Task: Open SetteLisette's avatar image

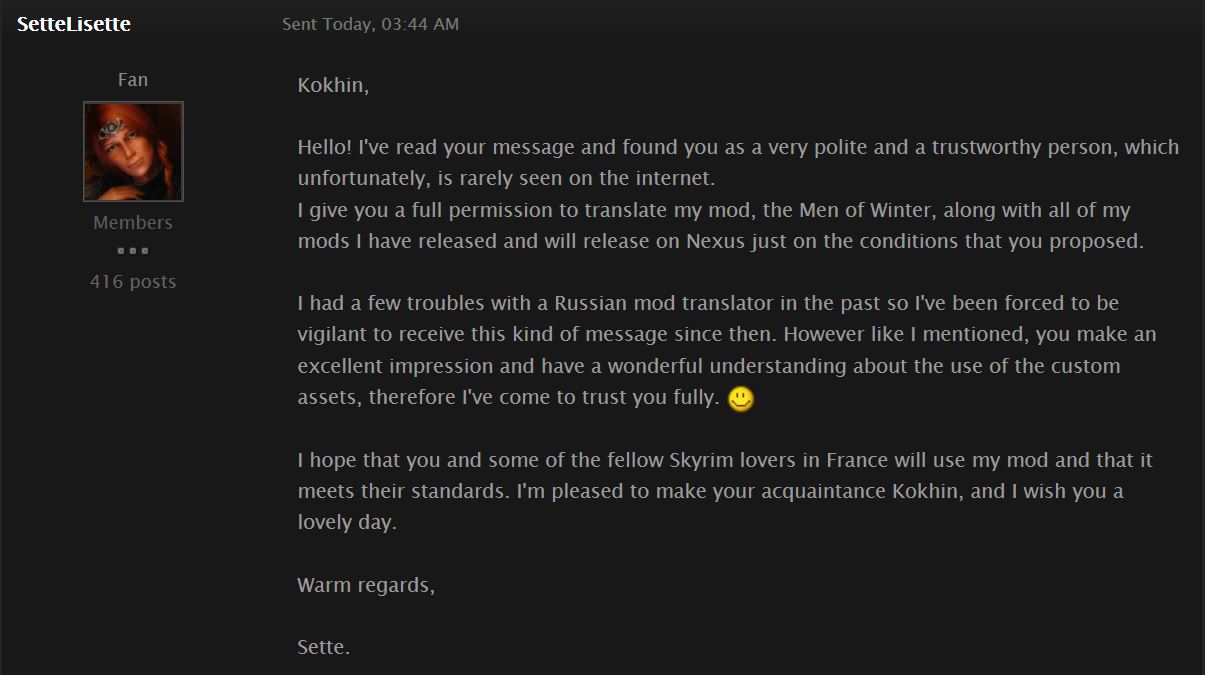Action: (x=133, y=151)
